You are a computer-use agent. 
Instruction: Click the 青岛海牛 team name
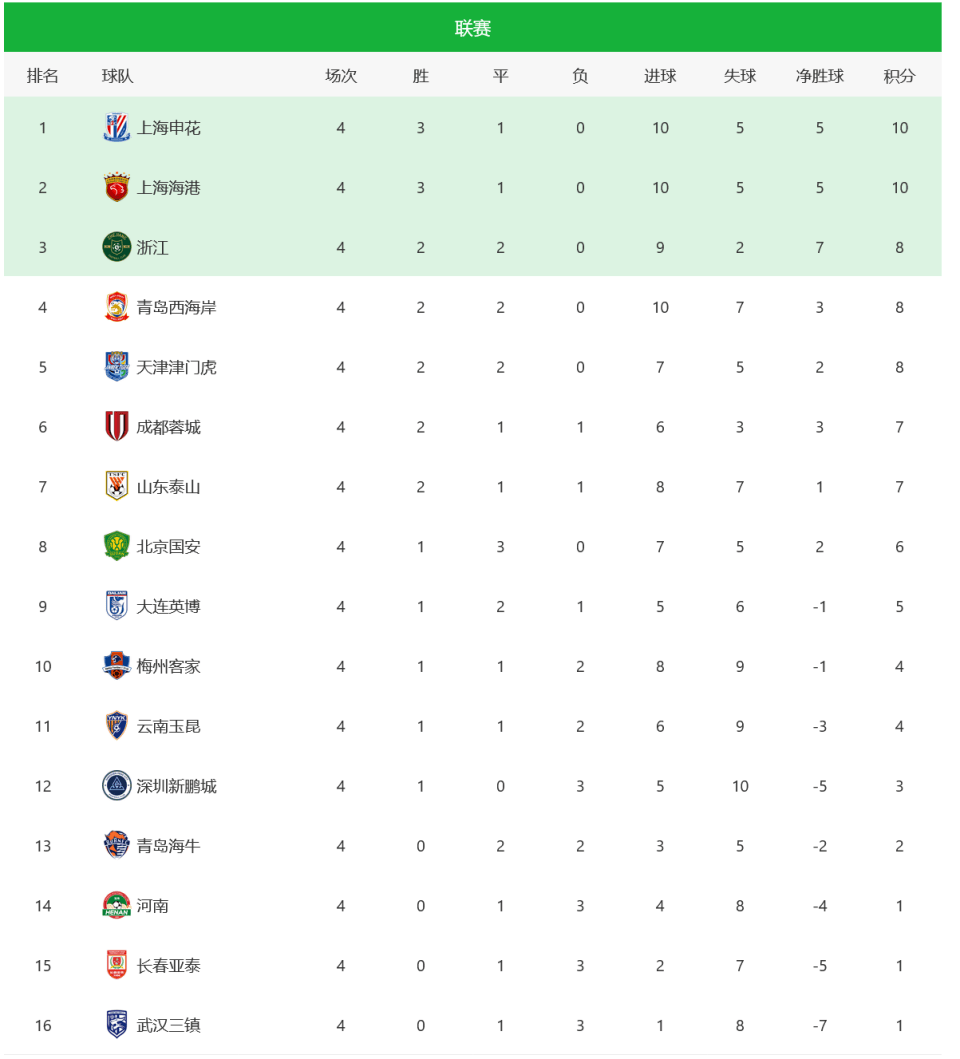pyautogui.click(x=168, y=846)
